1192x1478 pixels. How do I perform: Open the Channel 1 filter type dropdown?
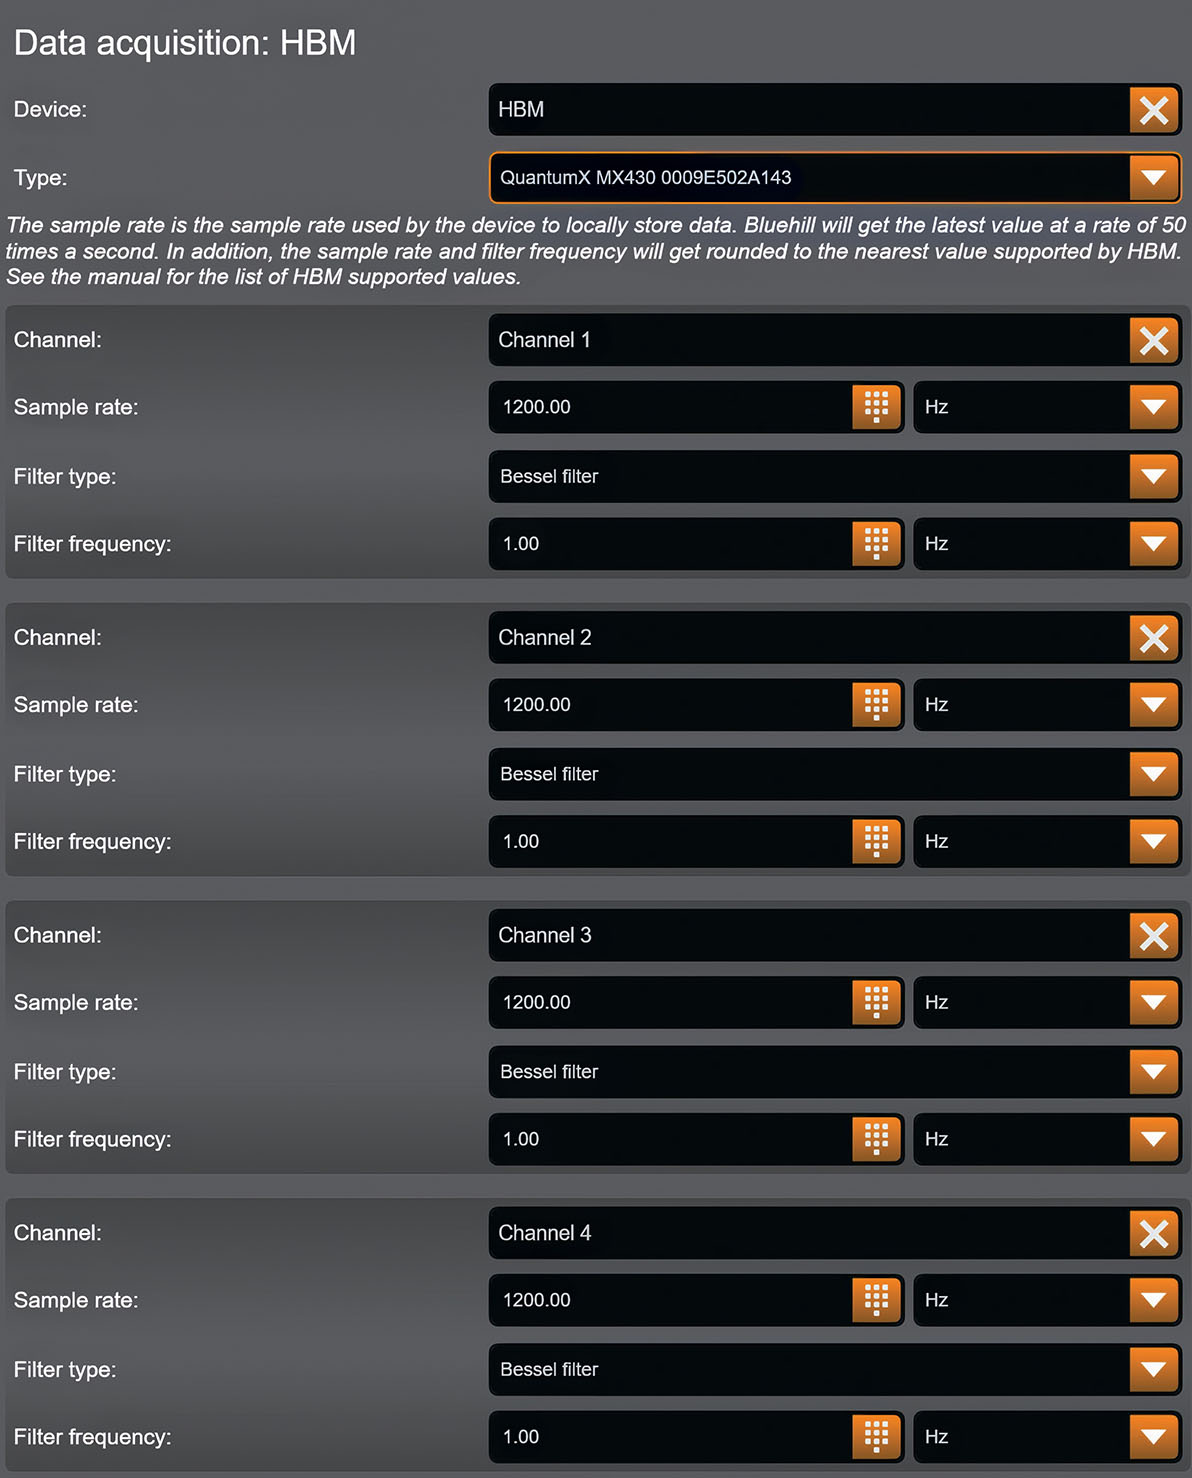point(1154,476)
